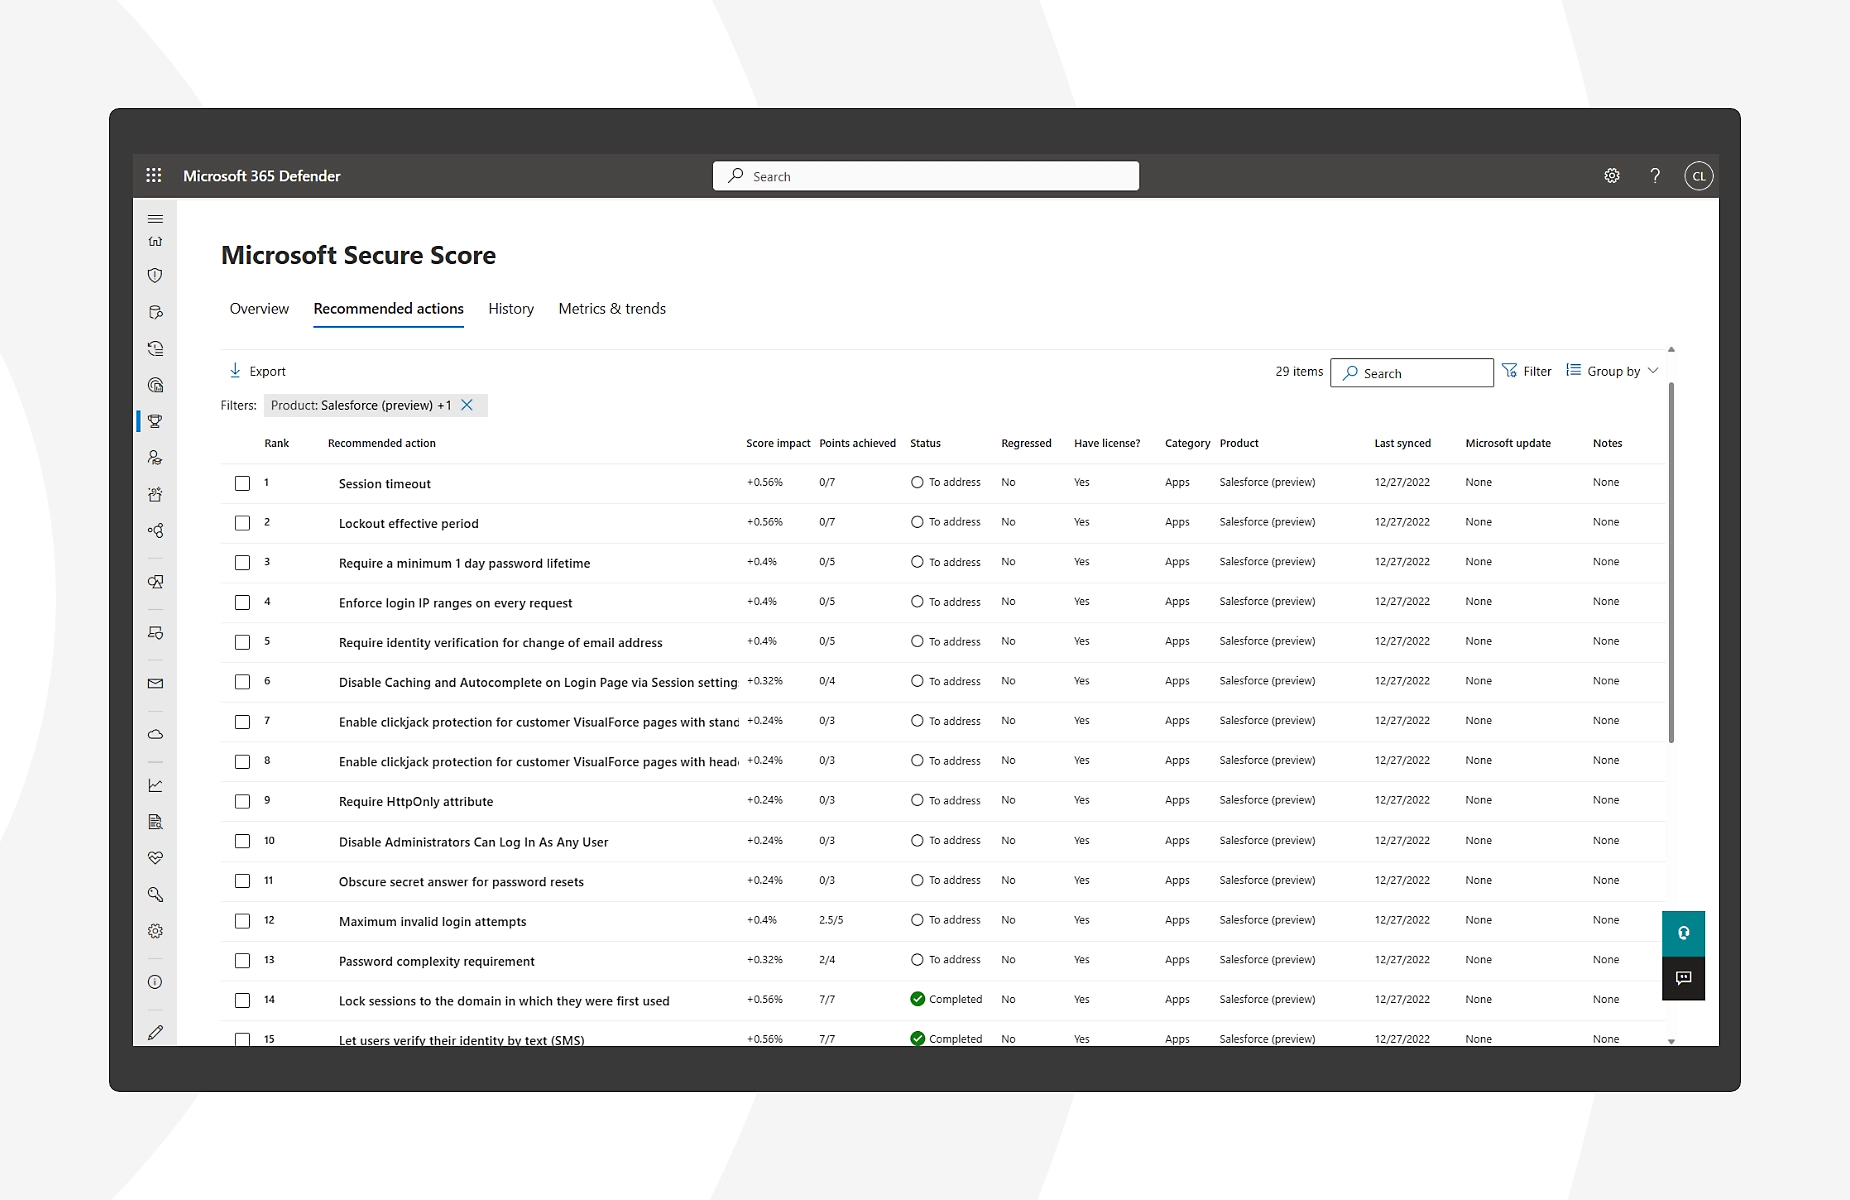Screen dimensions: 1850x1200
Task: Open the CL account menu
Action: [1698, 176]
